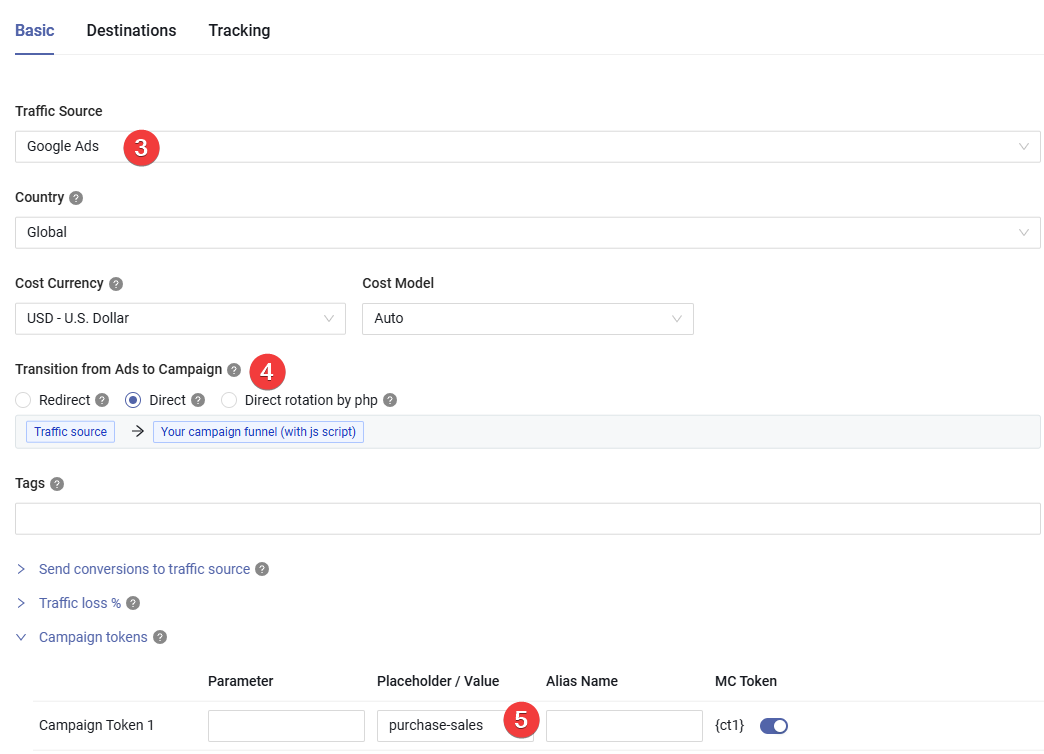The width and height of the screenshot is (1044, 754).
Task: Click the Placeholder / Value column header
Action: coord(438,681)
